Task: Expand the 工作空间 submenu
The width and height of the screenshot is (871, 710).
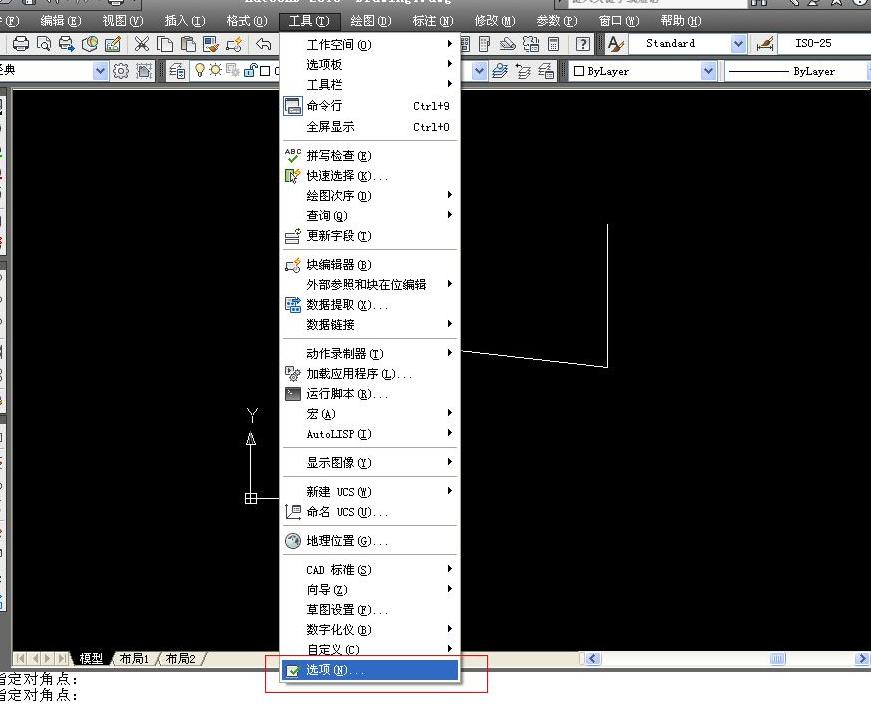Action: [x=371, y=44]
